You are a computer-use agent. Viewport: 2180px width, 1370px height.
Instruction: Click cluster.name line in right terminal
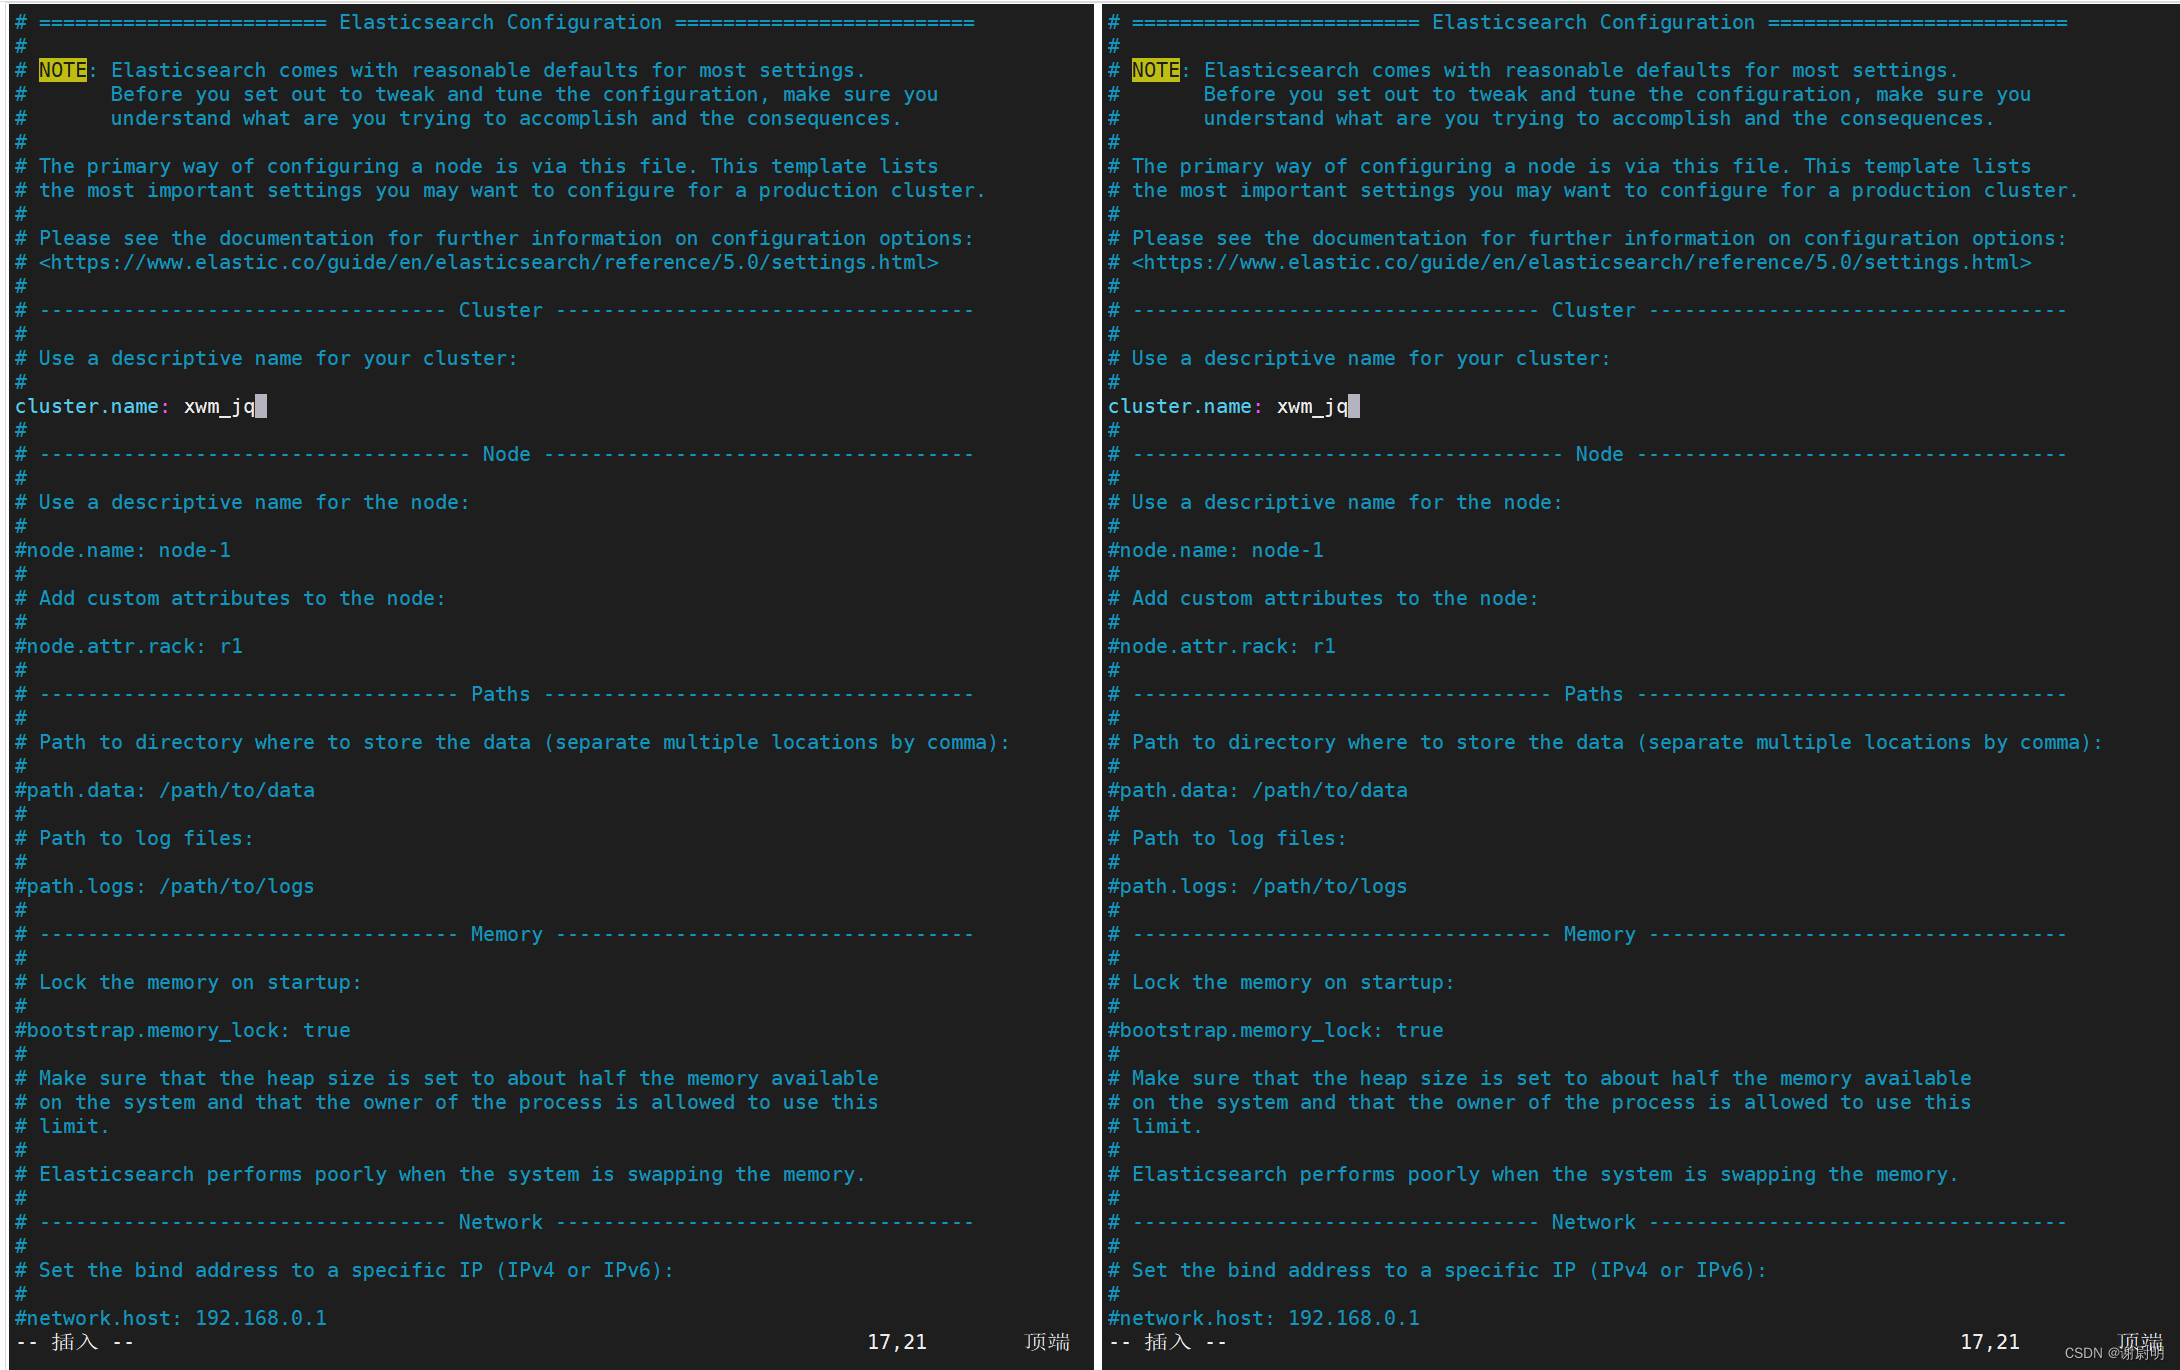pyautogui.click(x=1234, y=406)
